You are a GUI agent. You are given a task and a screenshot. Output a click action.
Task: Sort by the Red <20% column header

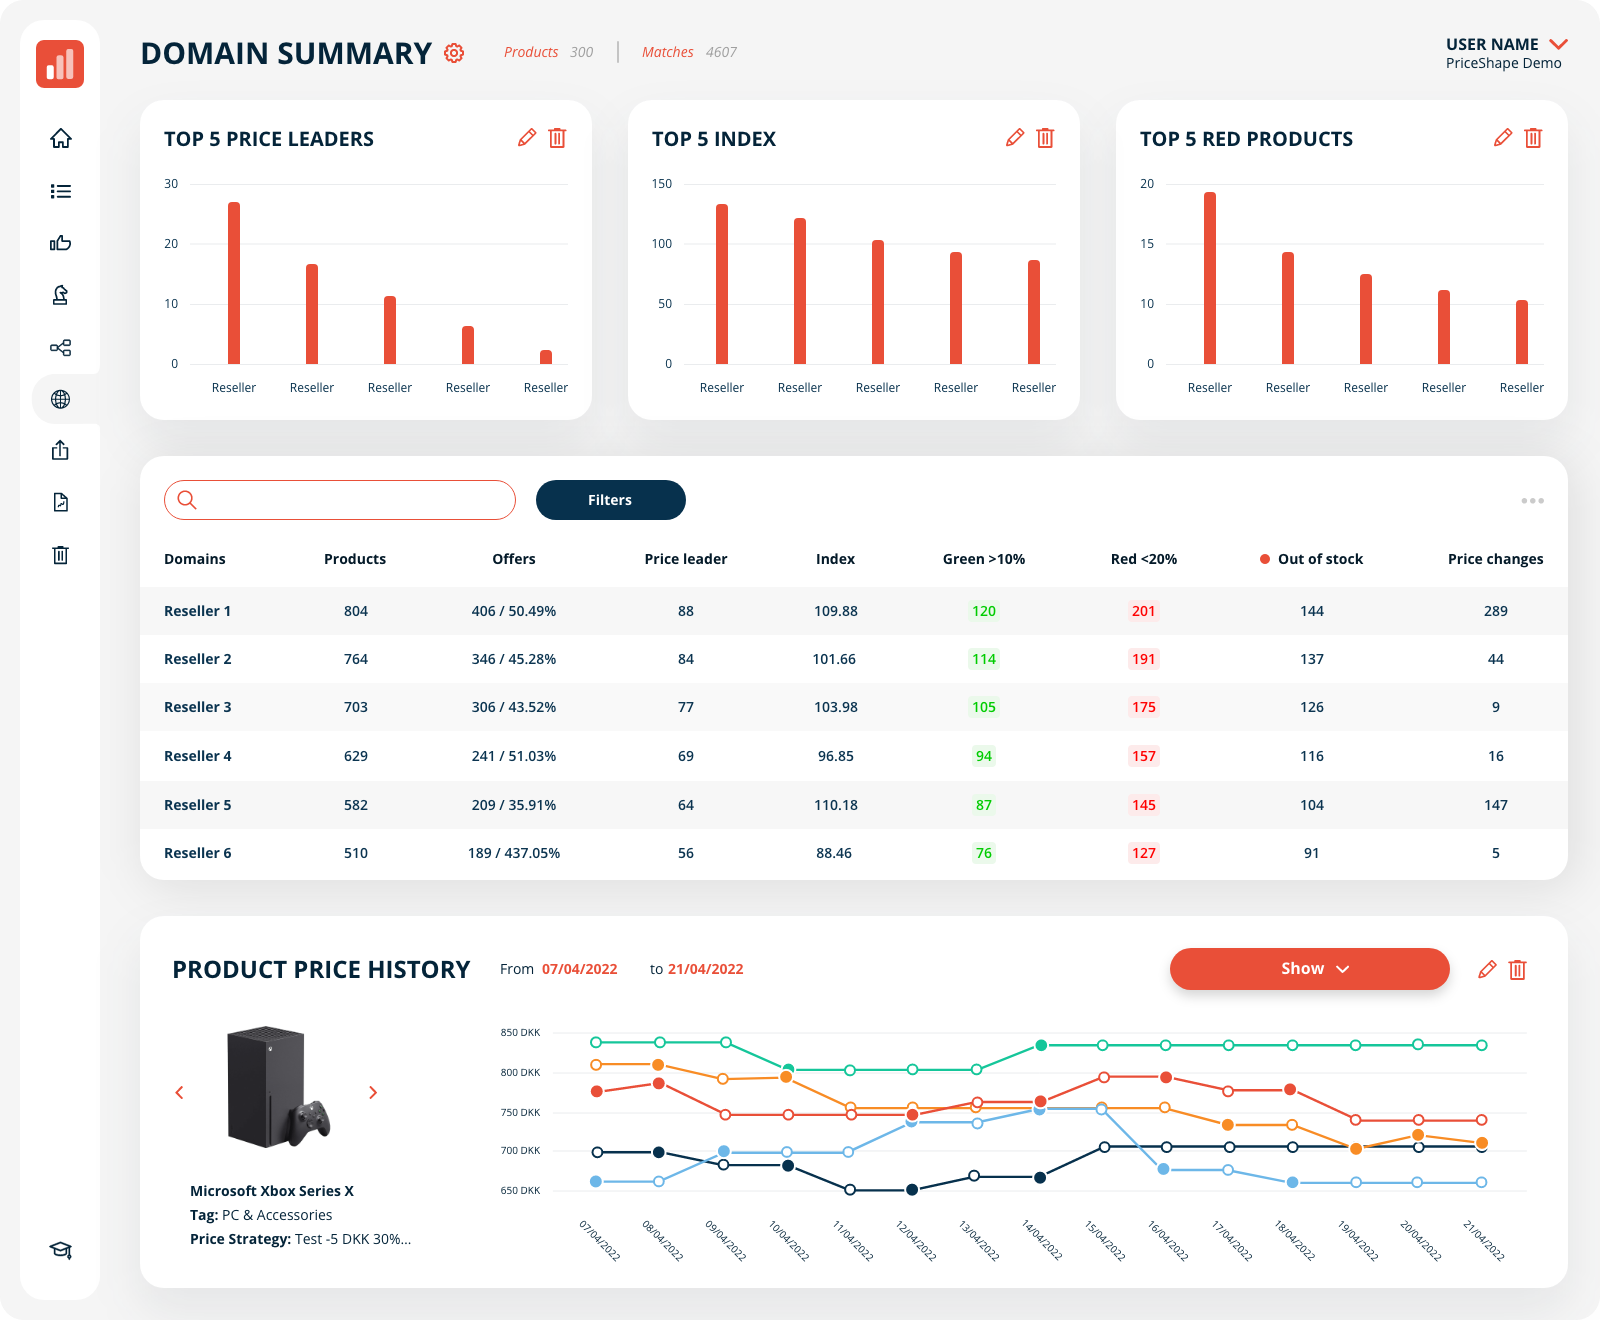pos(1144,559)
